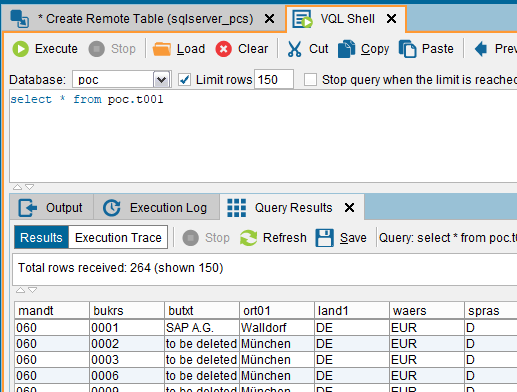Select the bukrs cell '0006'
517x392 pixels.
(x=127, y=376)
